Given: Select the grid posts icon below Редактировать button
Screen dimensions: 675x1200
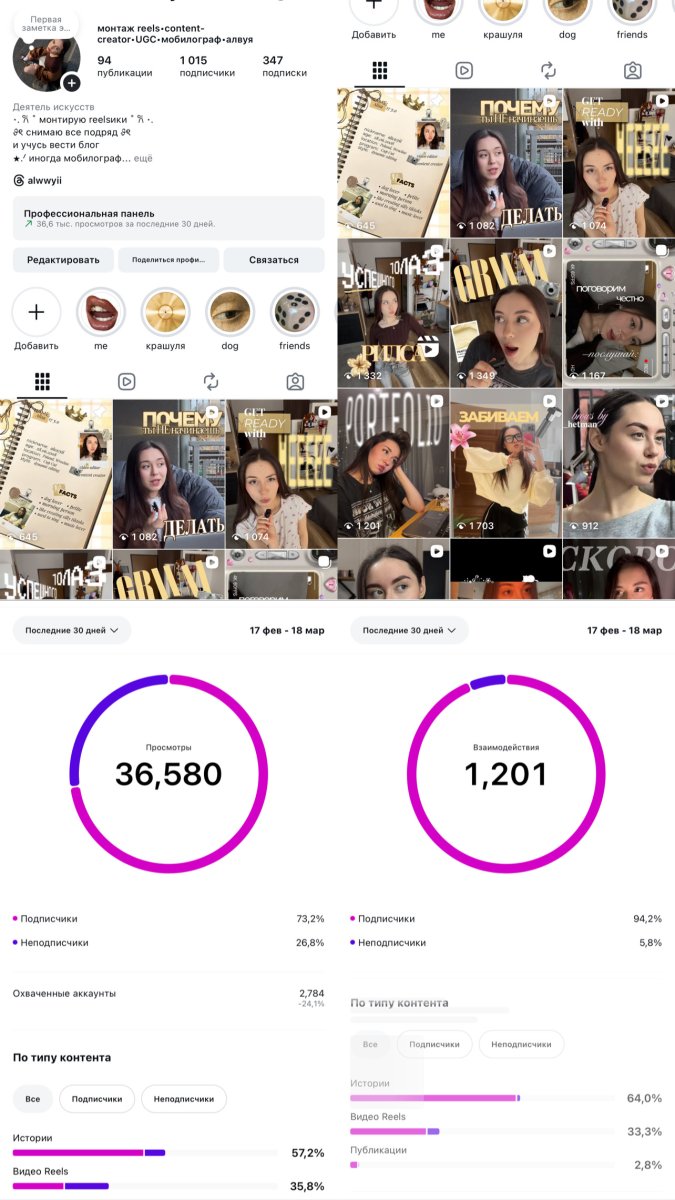Looking at the screenshot, I should click(x=42, y=381).
